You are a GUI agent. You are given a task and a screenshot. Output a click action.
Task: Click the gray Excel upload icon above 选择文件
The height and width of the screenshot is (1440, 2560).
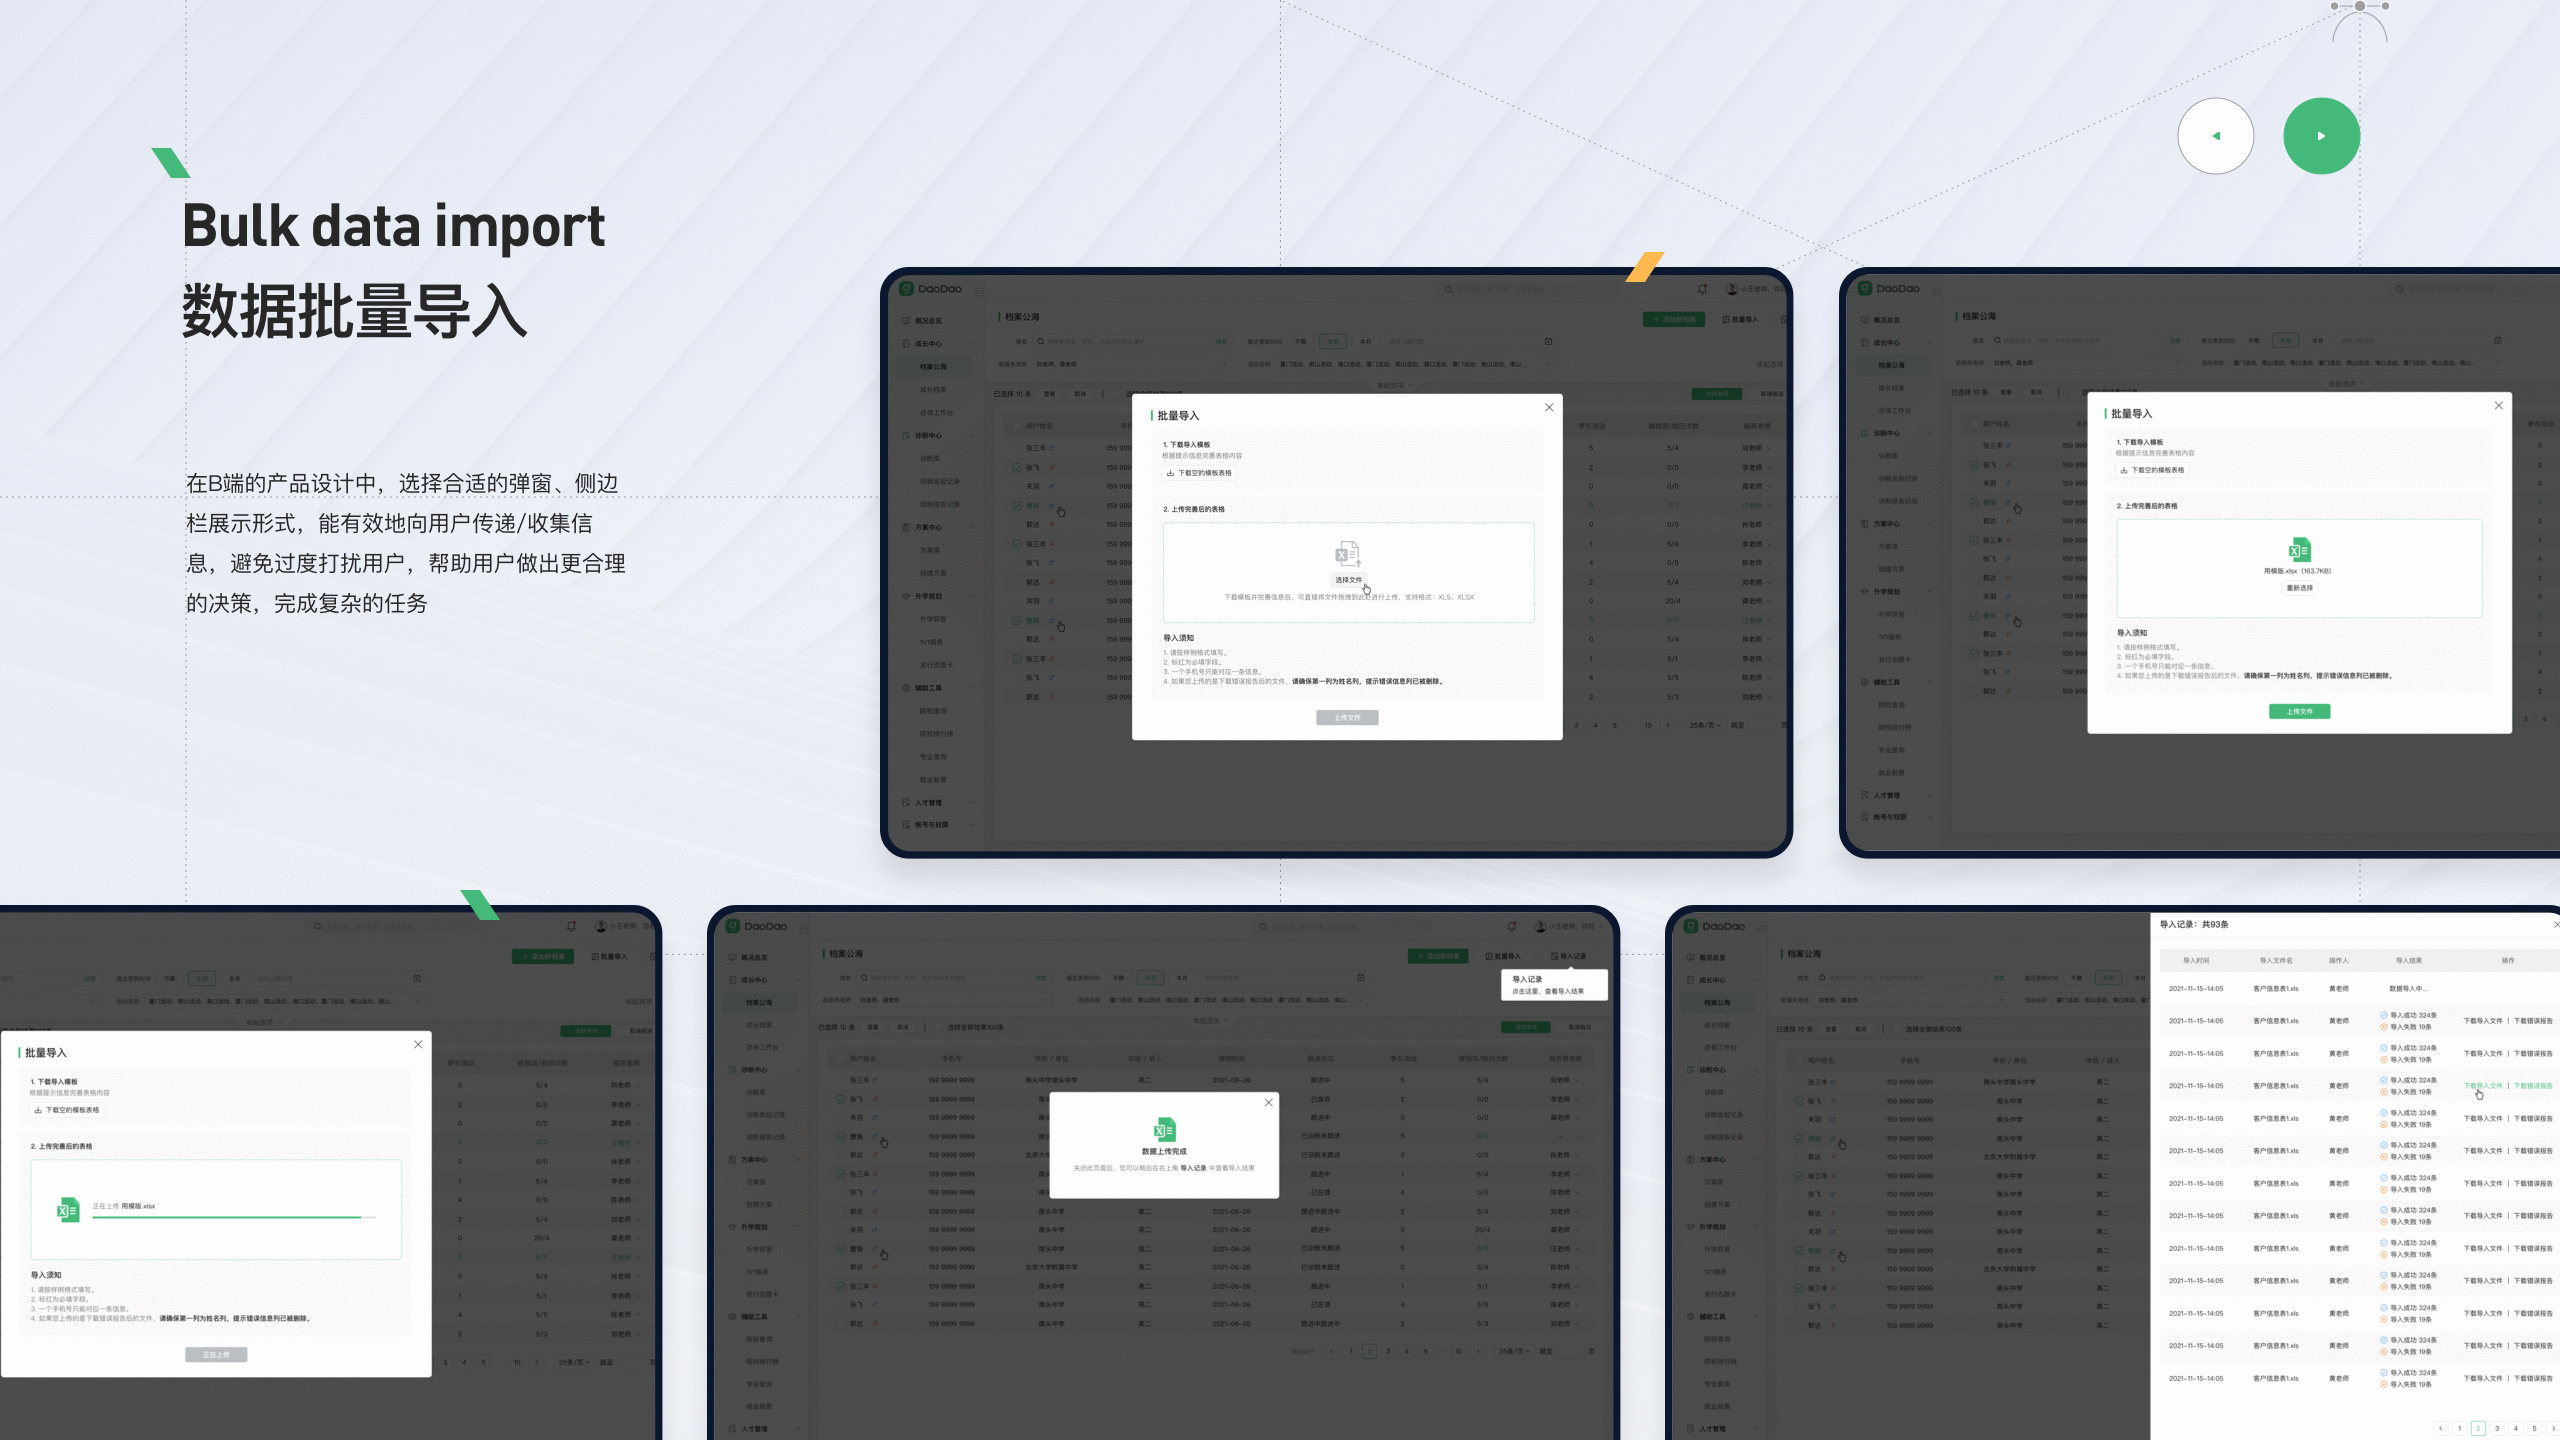click(1347, 554)
